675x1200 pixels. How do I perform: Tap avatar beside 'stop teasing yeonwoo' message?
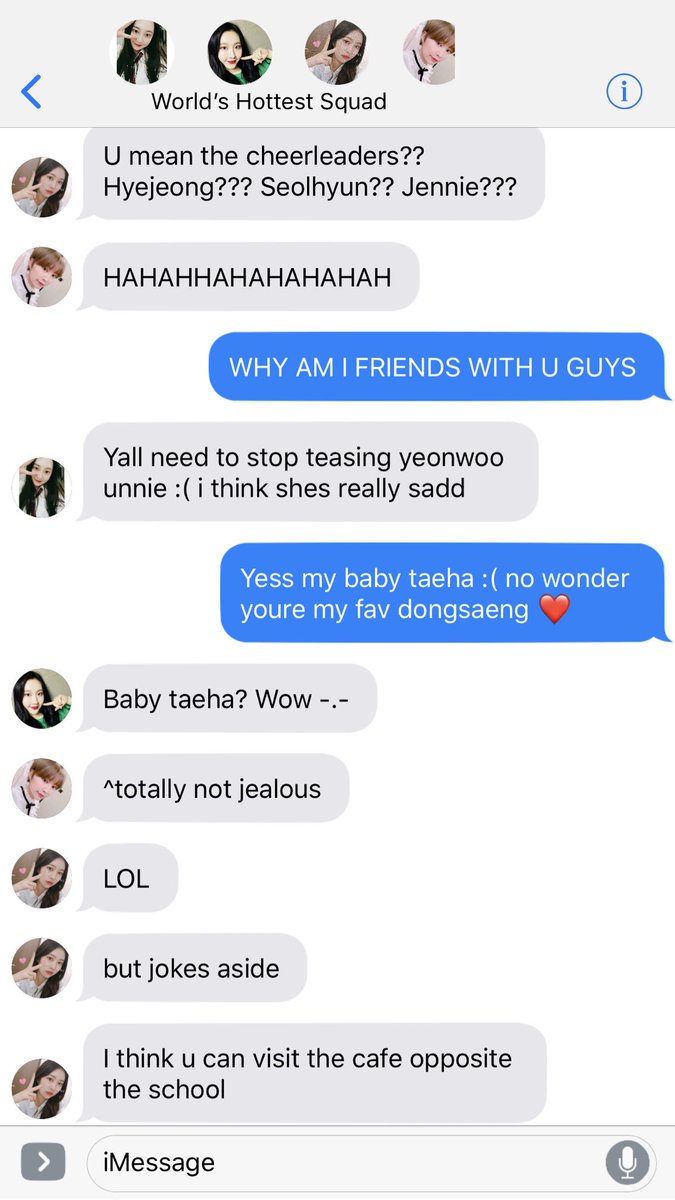[41, 488]
